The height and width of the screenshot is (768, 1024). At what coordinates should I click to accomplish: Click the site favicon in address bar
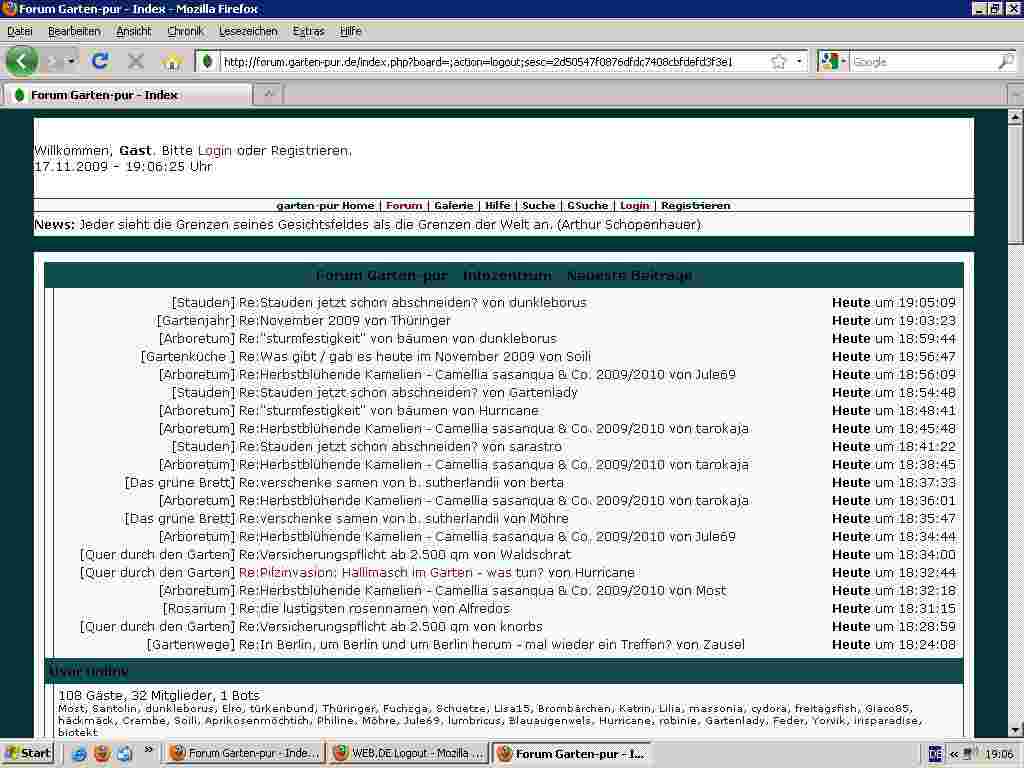[x=207, y=62]
